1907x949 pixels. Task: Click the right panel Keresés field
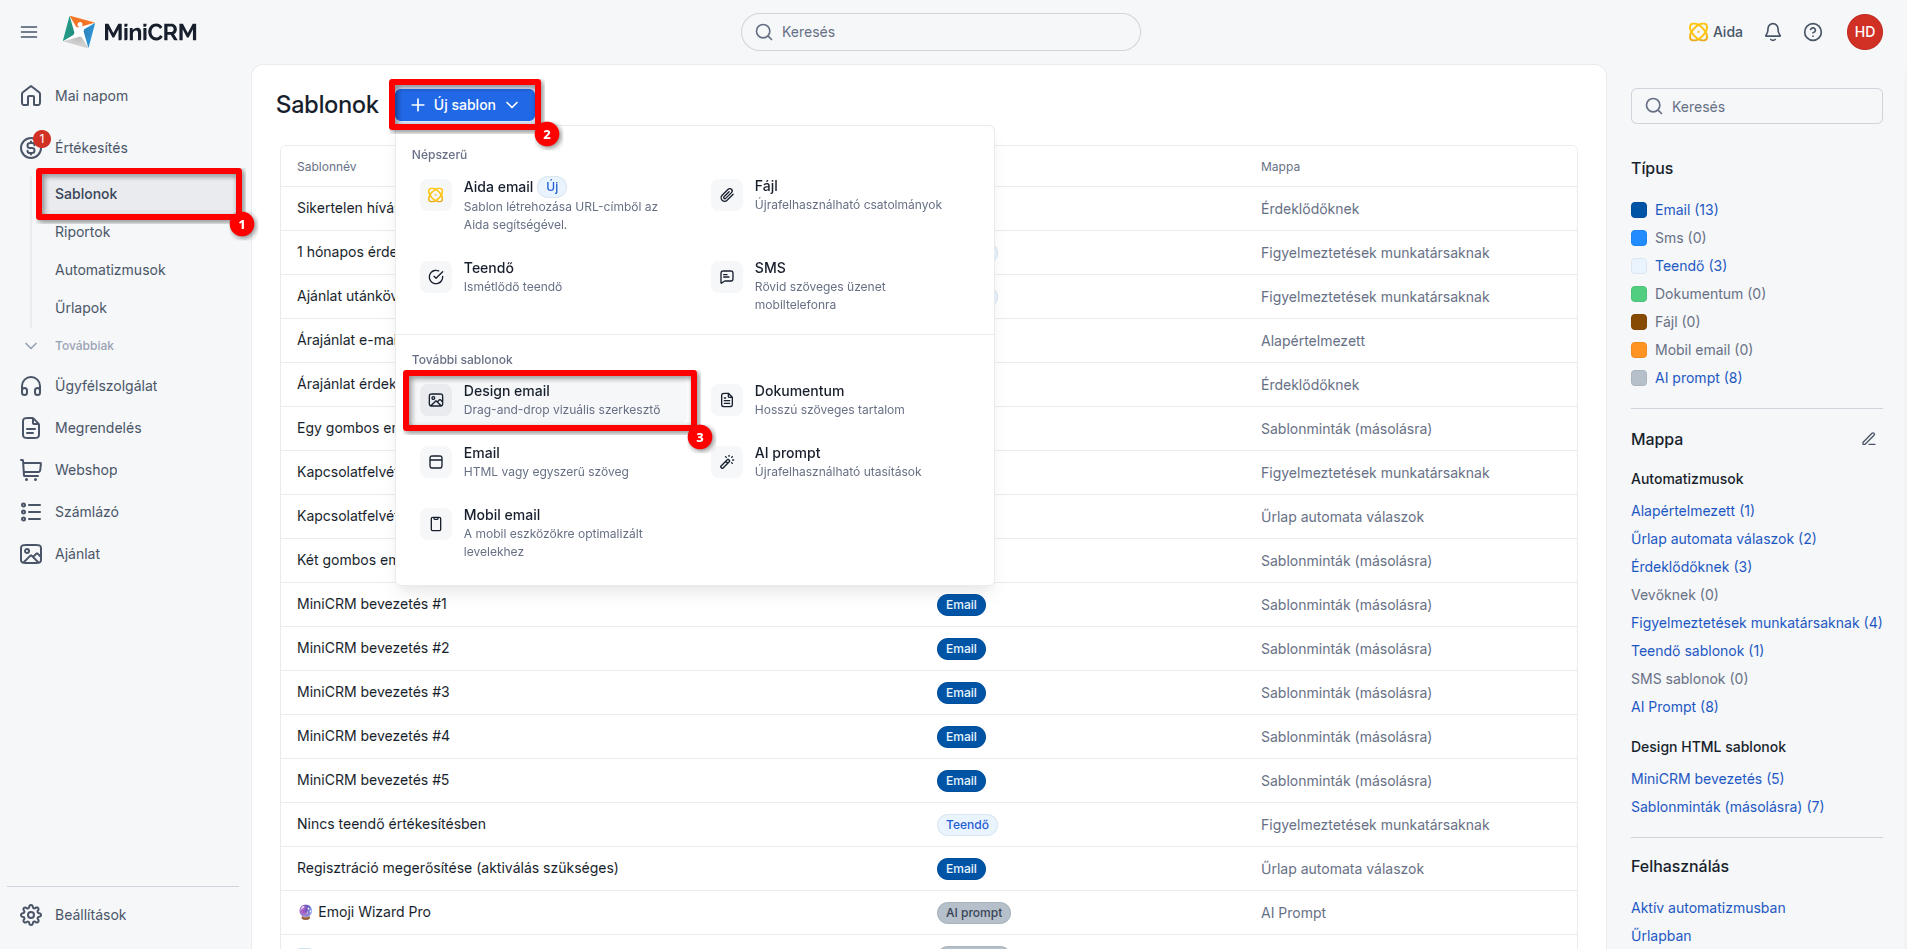(x=1757, y=106)
